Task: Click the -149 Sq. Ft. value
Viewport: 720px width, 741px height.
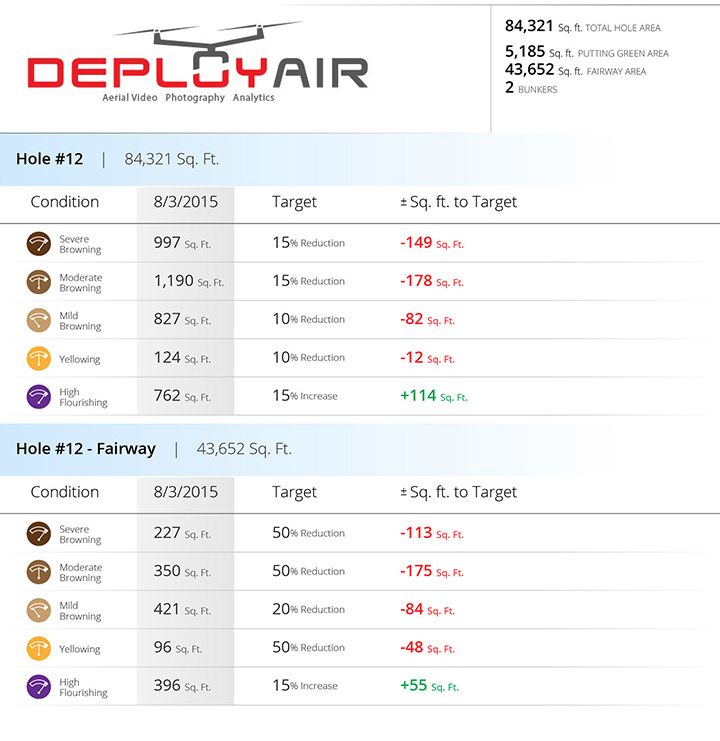Action: [432, 243]
